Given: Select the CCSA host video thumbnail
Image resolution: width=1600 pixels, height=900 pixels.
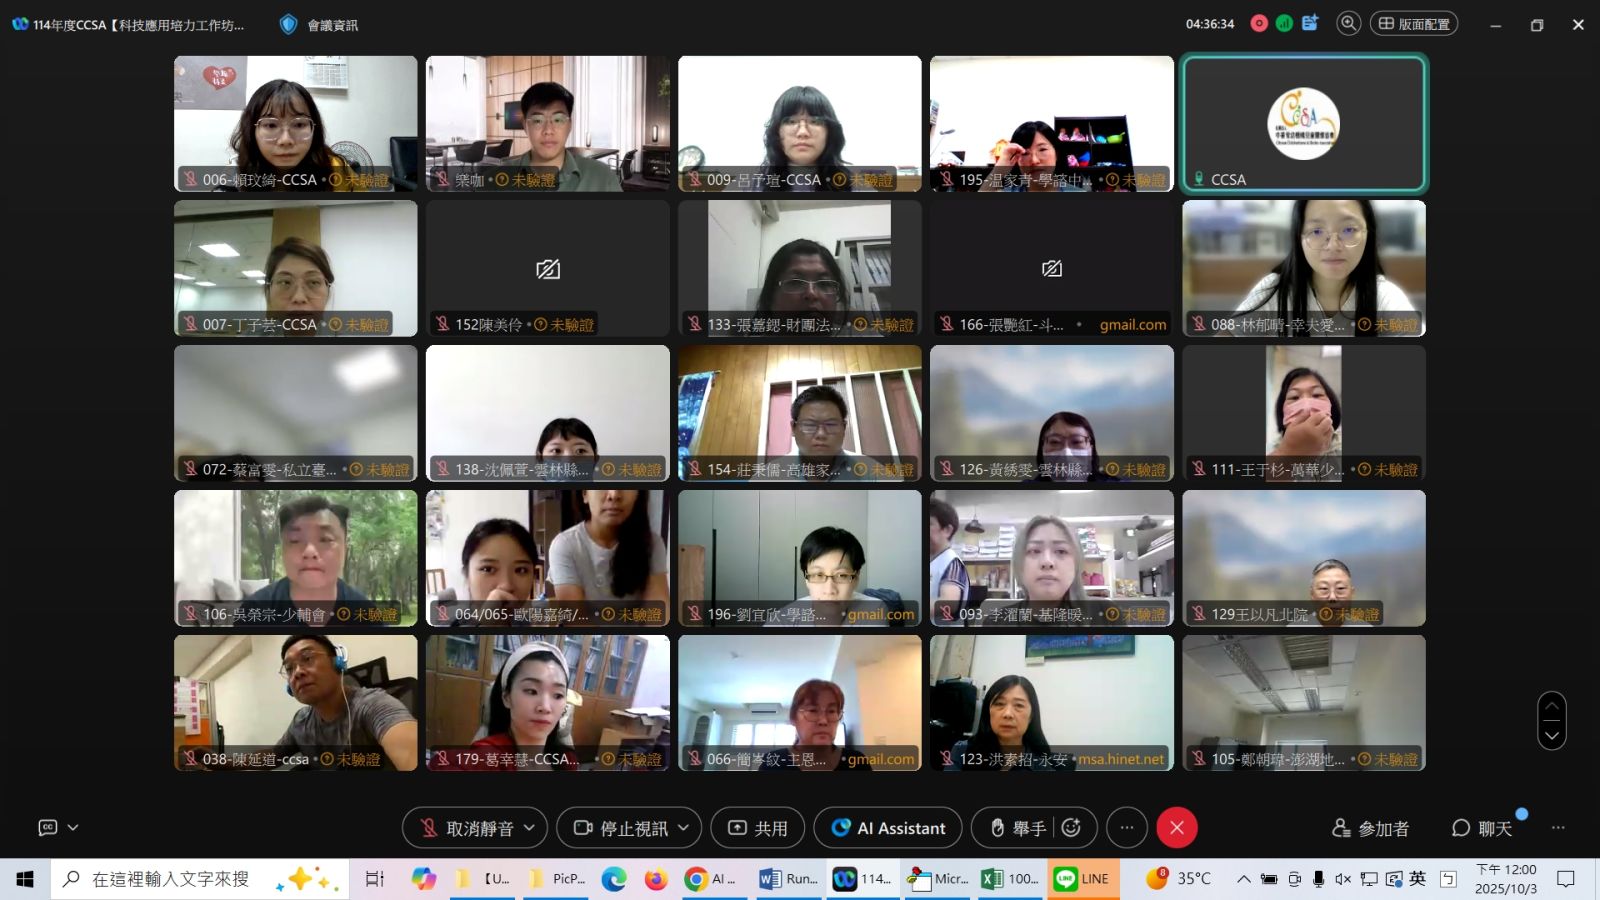Looking at the screenshot, I should pyautogui.click(x=1304, y=123).
